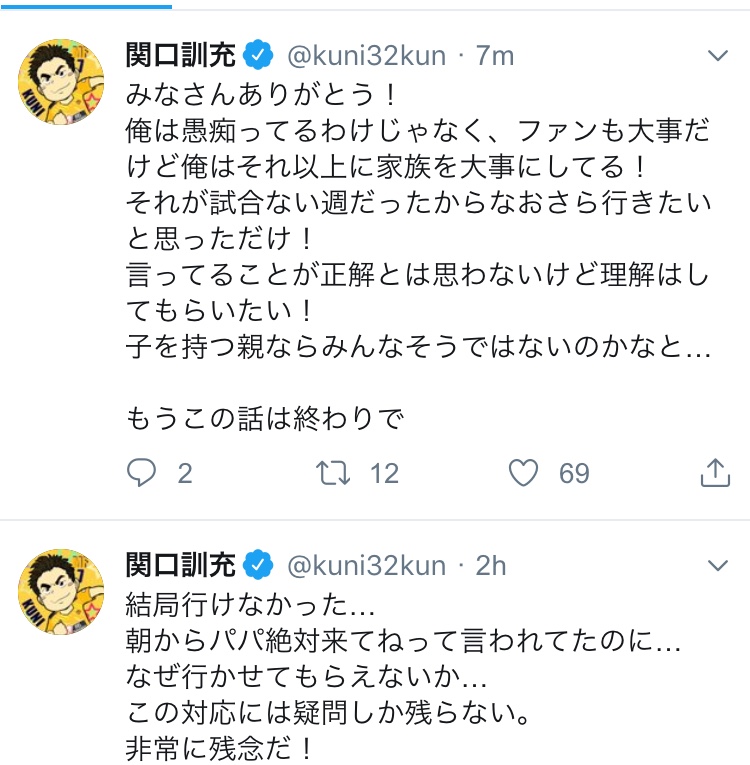Like the first tweet with the heart icon

coord(523,472)
